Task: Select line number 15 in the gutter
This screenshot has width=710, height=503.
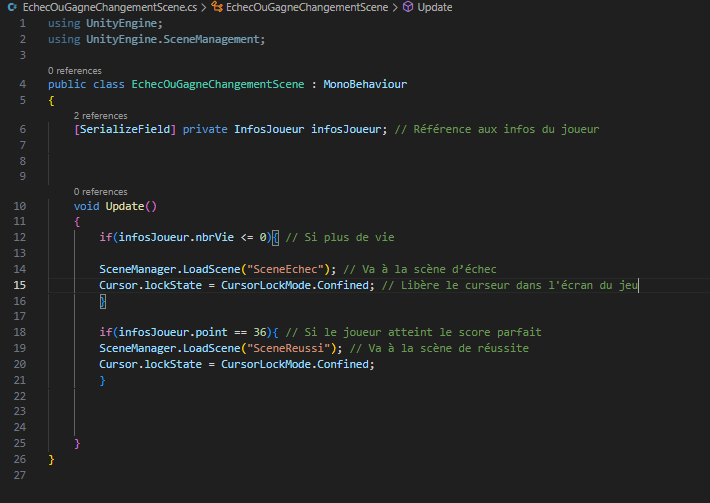Action: coord(22,285)
